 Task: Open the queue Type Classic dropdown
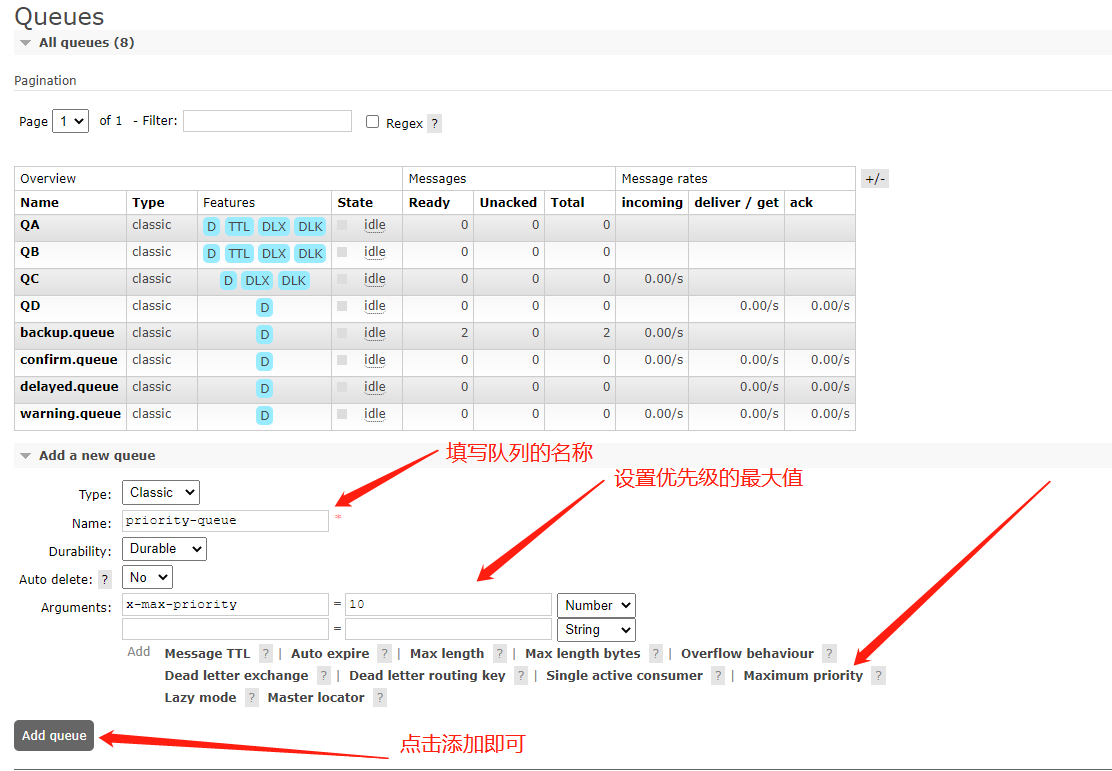[161, 492]
